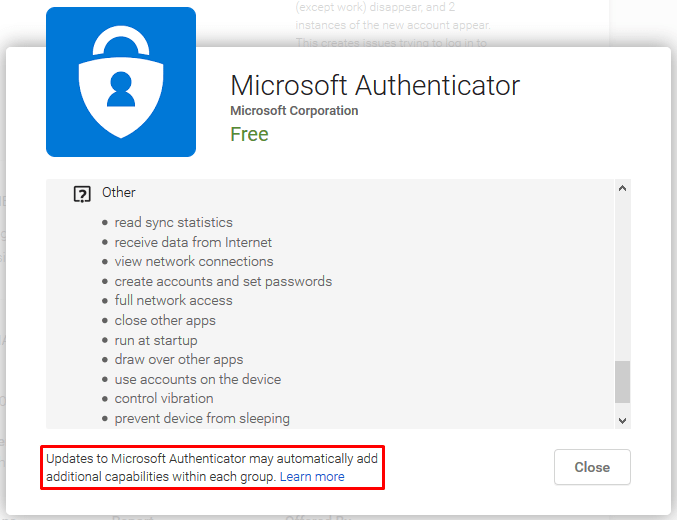Image resolution: width=677 pixels, height=520 pixels.
Task: Click the 'Other' permission group heading
Action: [118, 192]
